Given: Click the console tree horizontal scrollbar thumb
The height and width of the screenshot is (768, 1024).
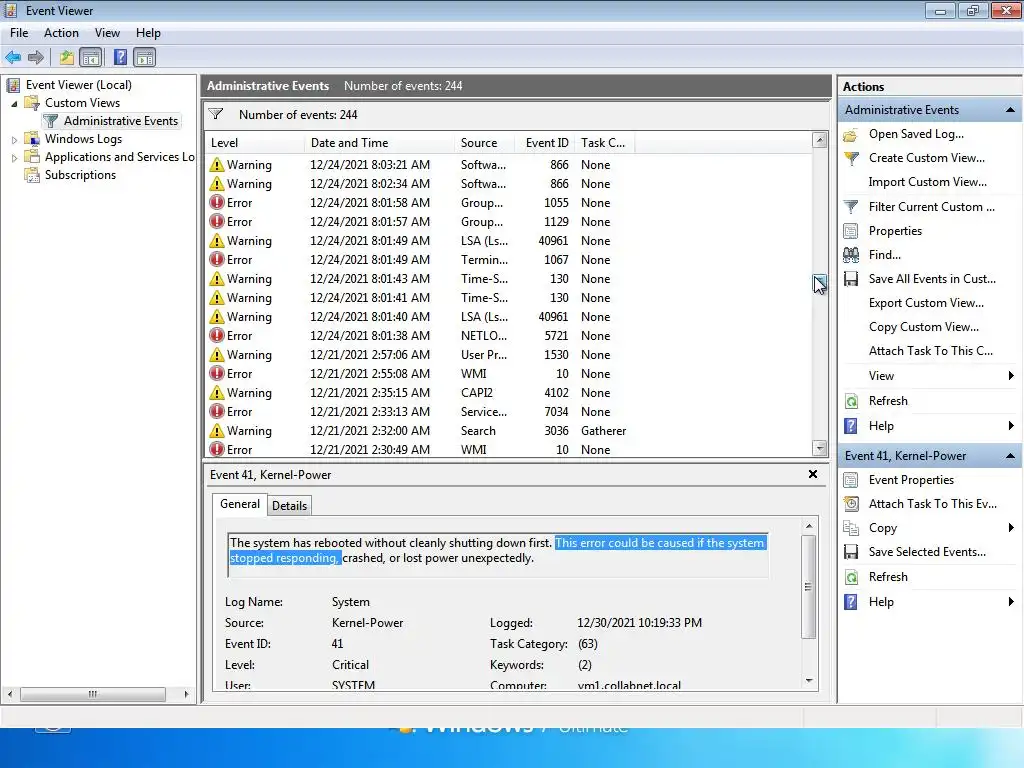Looking at the screenshot, I should (x=93, y=694).
